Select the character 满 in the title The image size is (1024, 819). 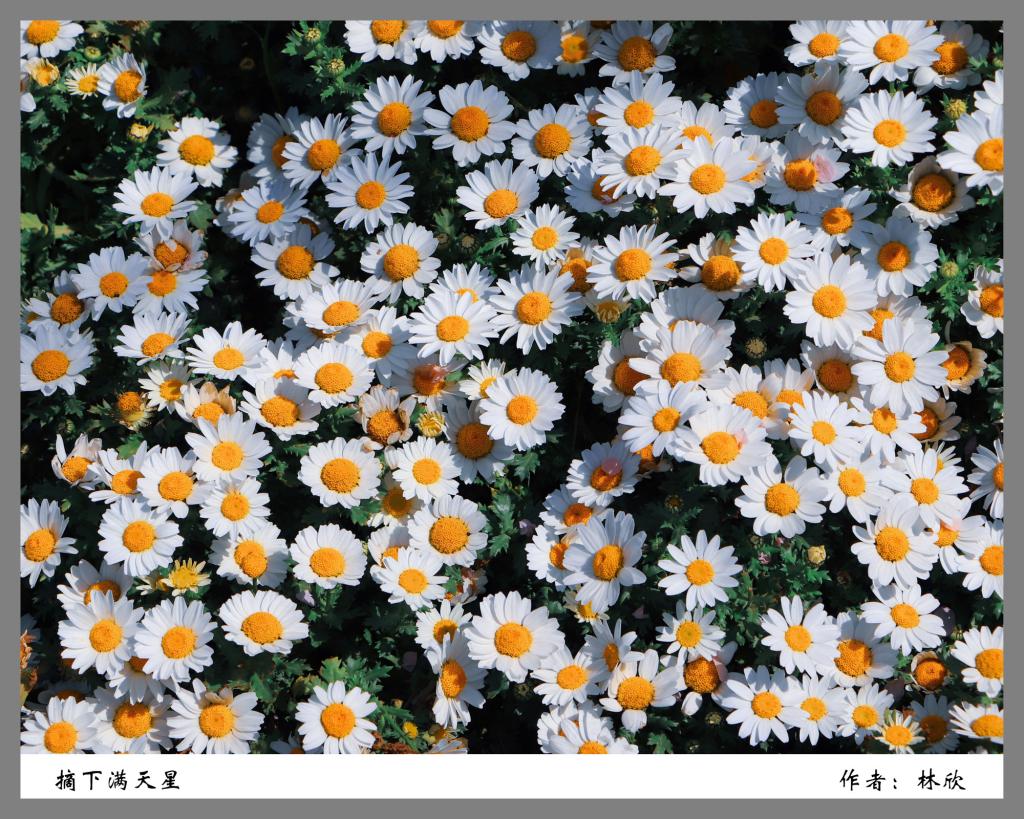[x=118, y=781]
